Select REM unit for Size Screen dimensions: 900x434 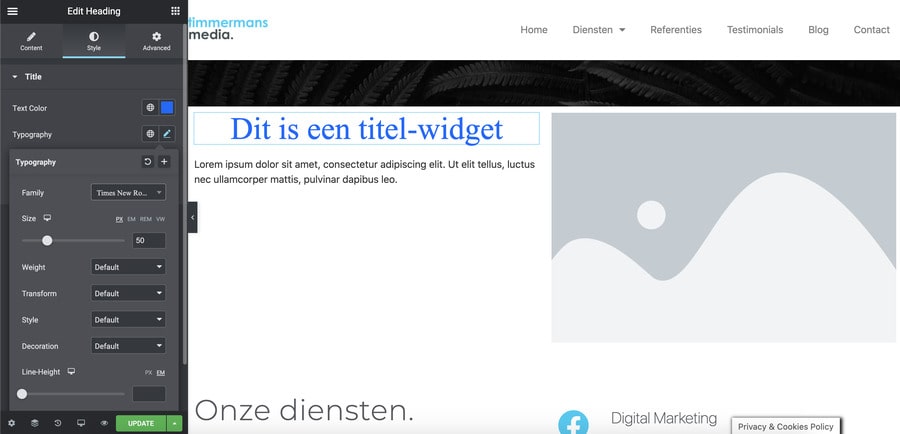(146, 219)
